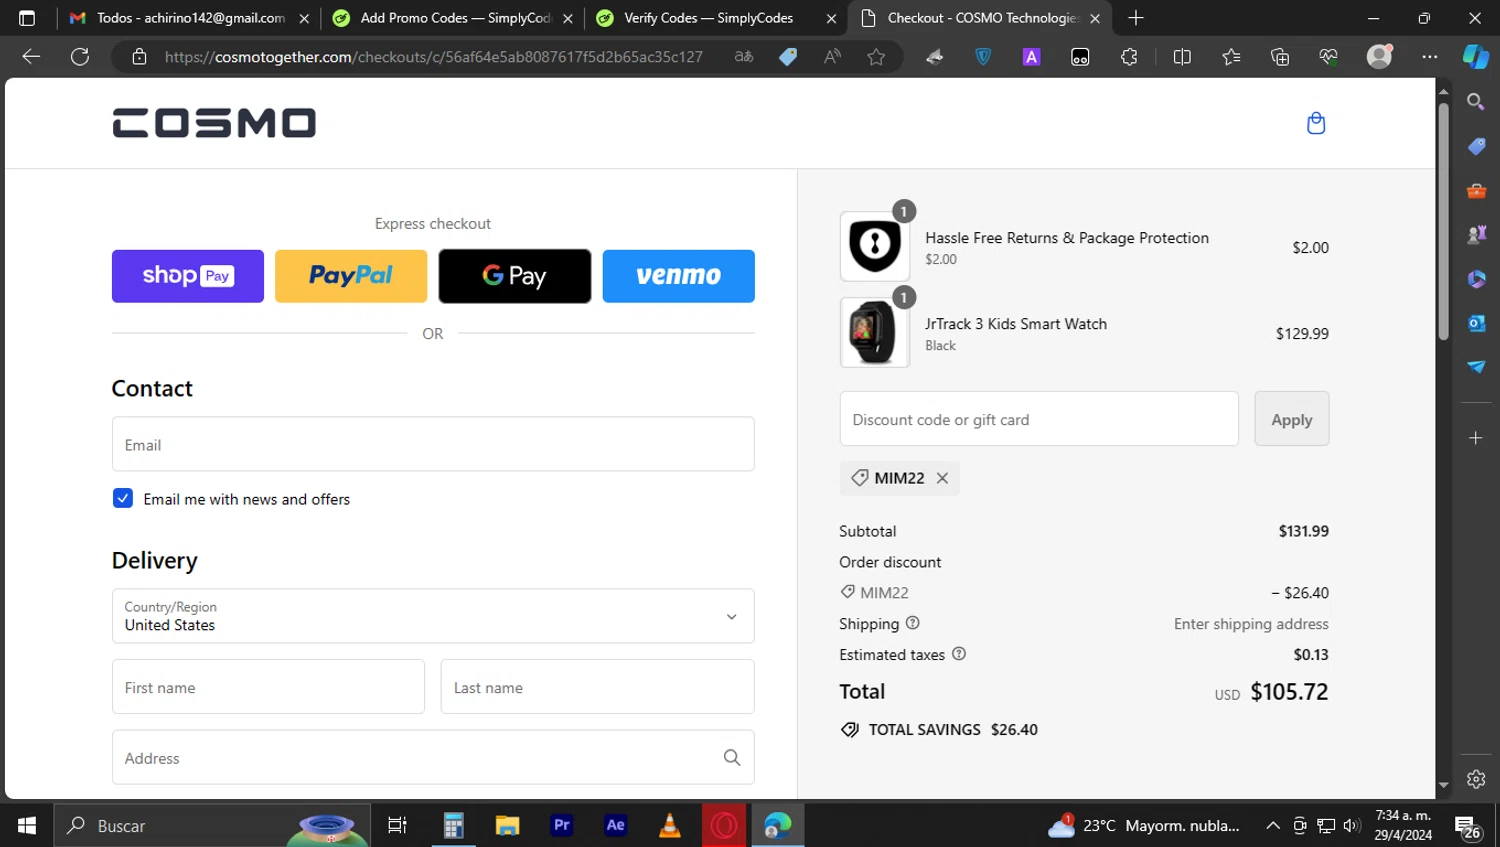Click the browser address bar URL
This screenshot has height=847, width=1500.
pos(433,57)
